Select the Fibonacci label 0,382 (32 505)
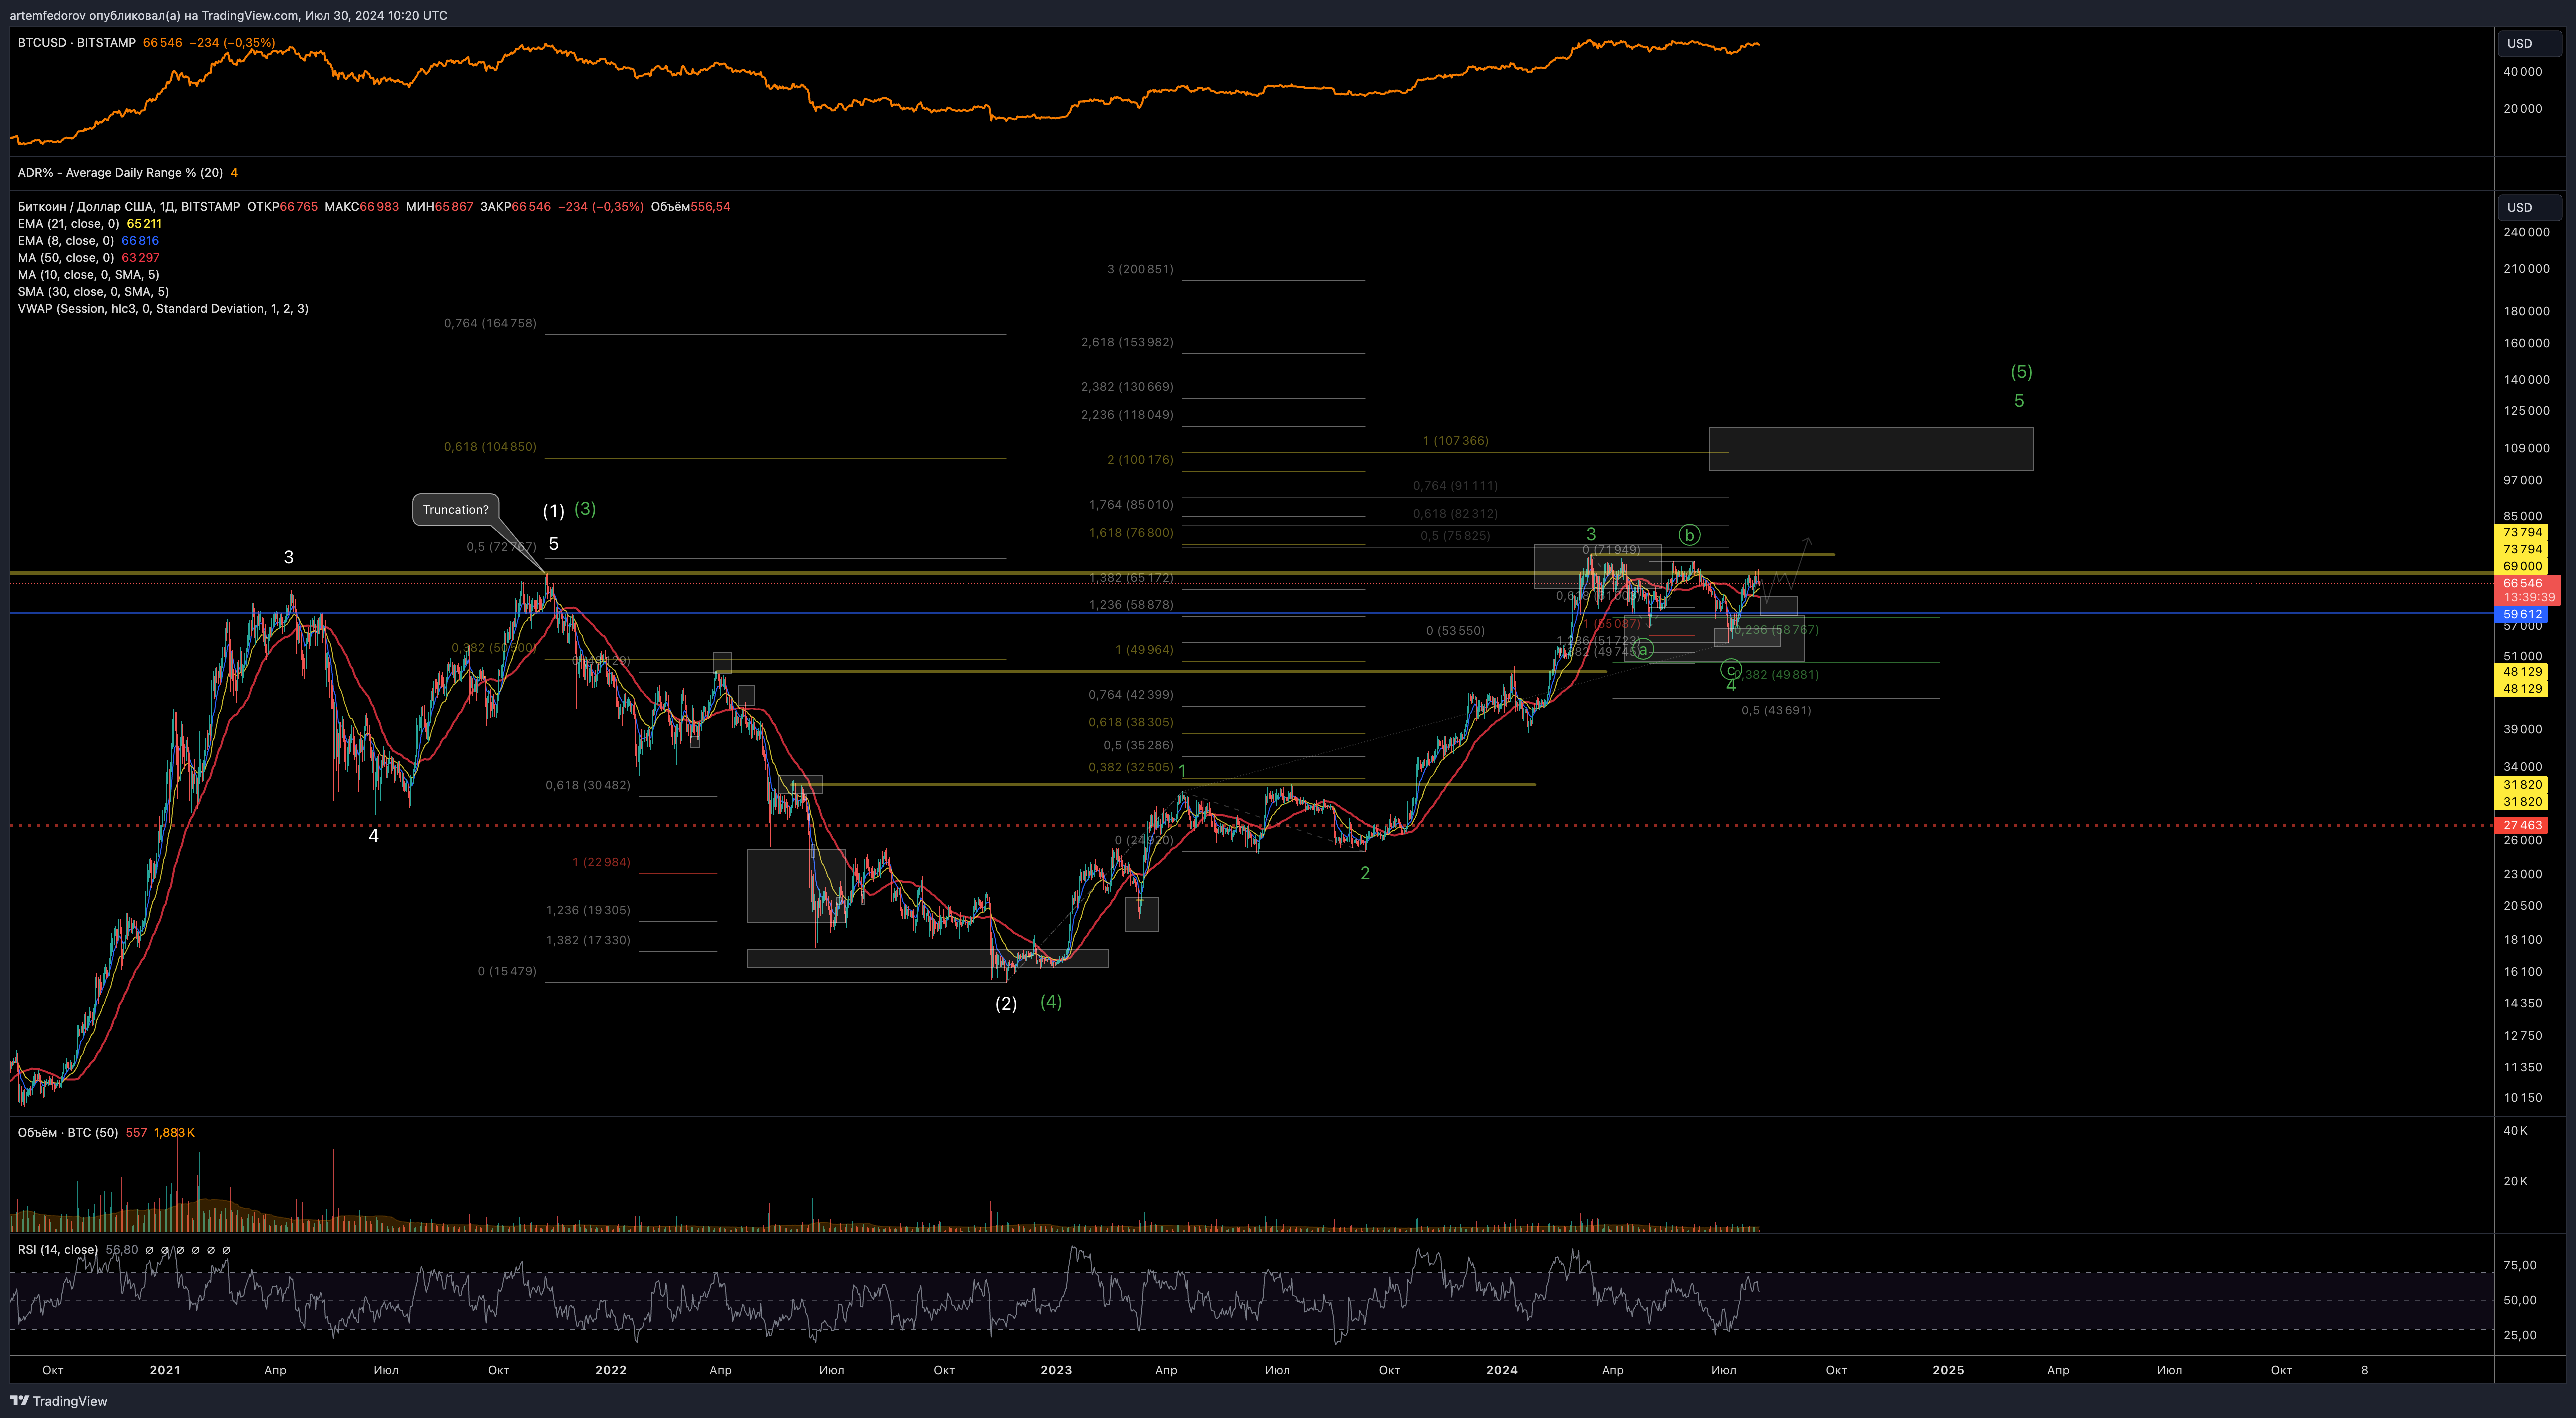 point(1131,768)
